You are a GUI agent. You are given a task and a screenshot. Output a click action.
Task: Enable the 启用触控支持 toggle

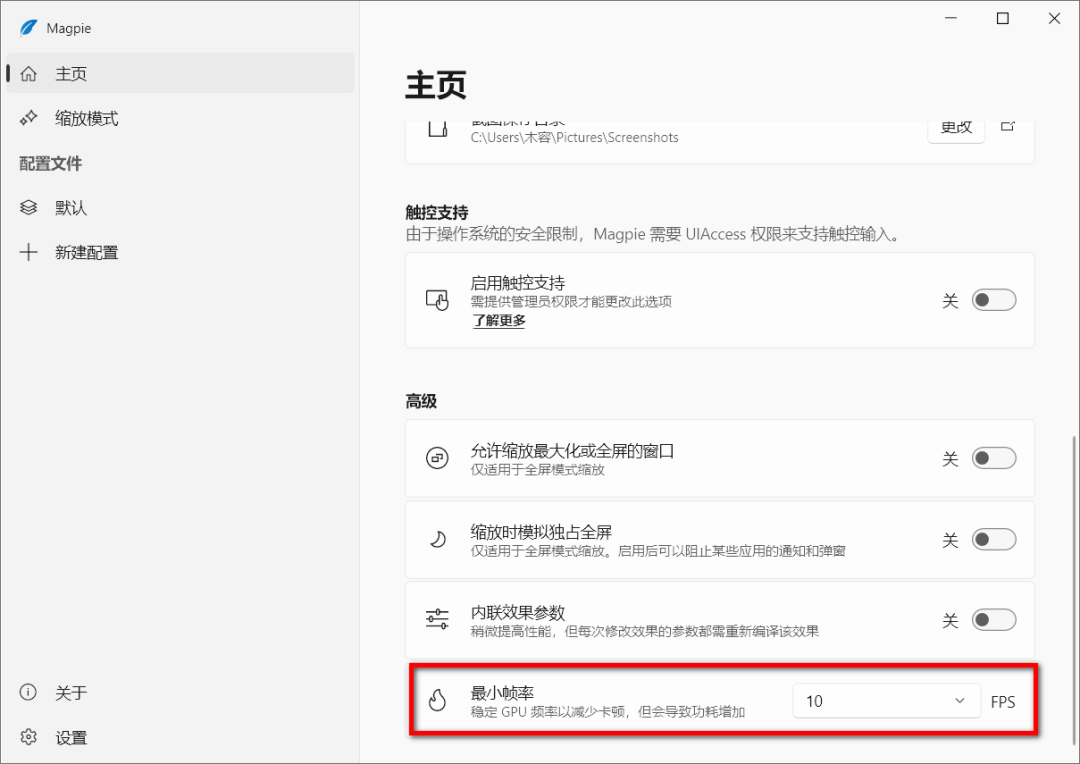click(994, 300)
